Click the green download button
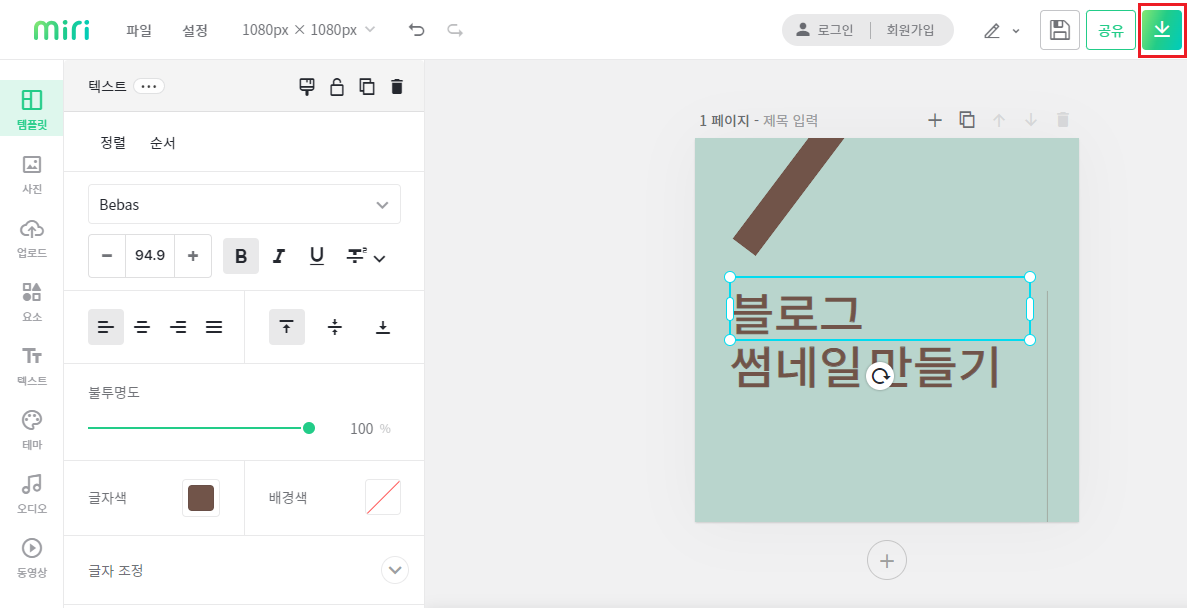The height and width of the screenshot is (608, 1187). (1162, 30)
